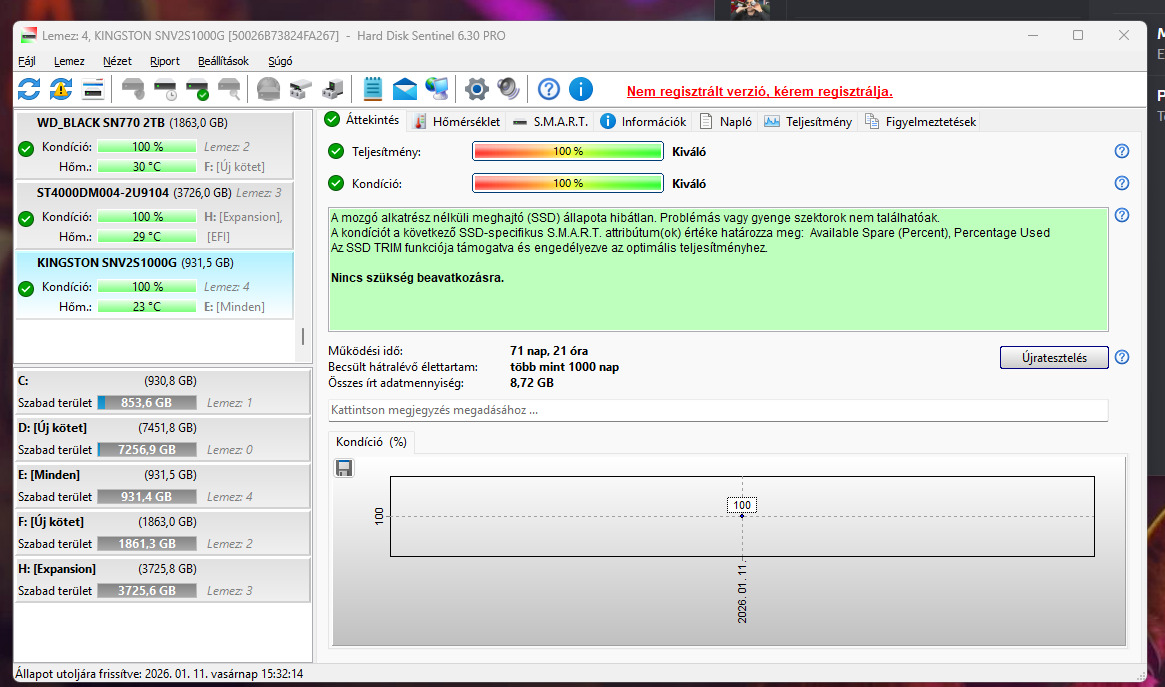Click the toolbar question mark help icon

548,89
